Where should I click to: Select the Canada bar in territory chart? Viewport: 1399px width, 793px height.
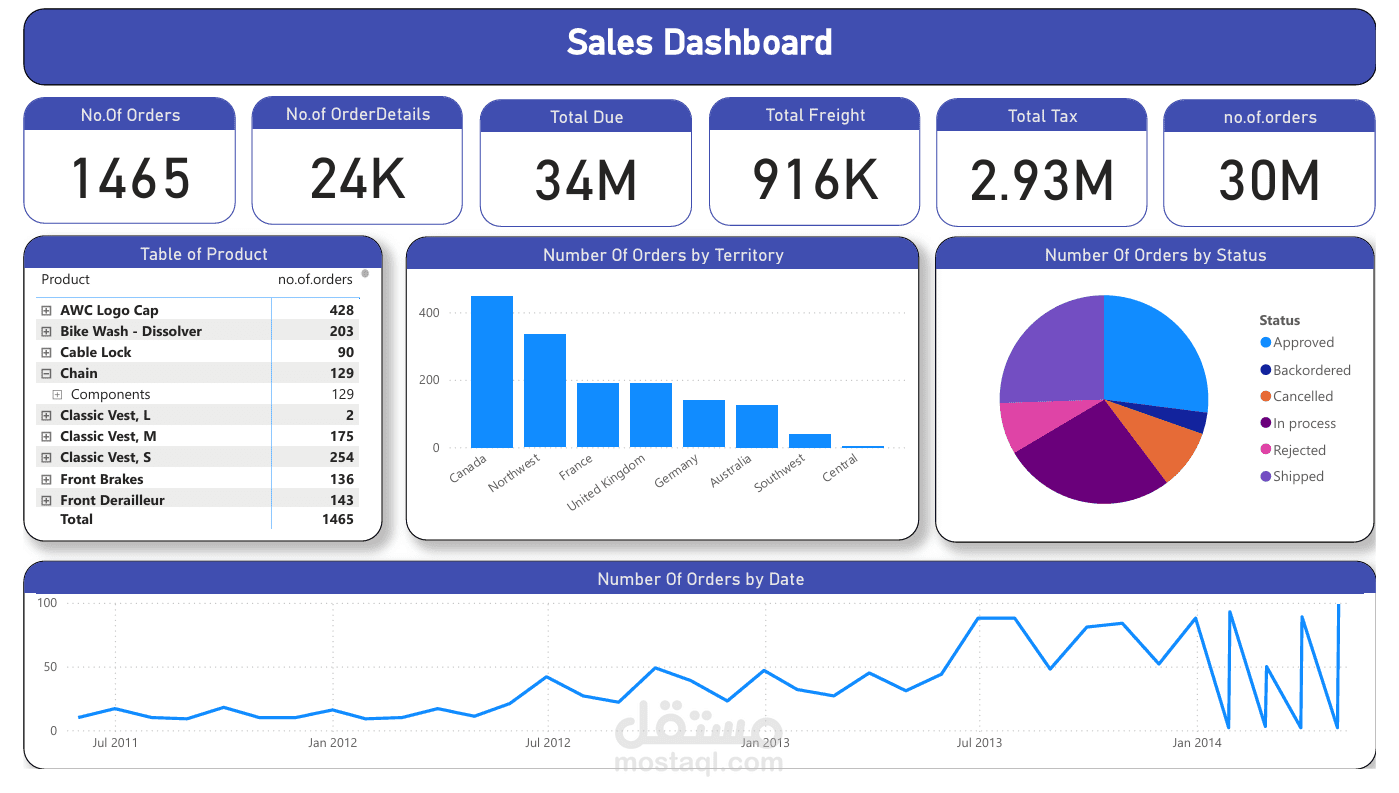pyautogui.click(x=492, y=372)
